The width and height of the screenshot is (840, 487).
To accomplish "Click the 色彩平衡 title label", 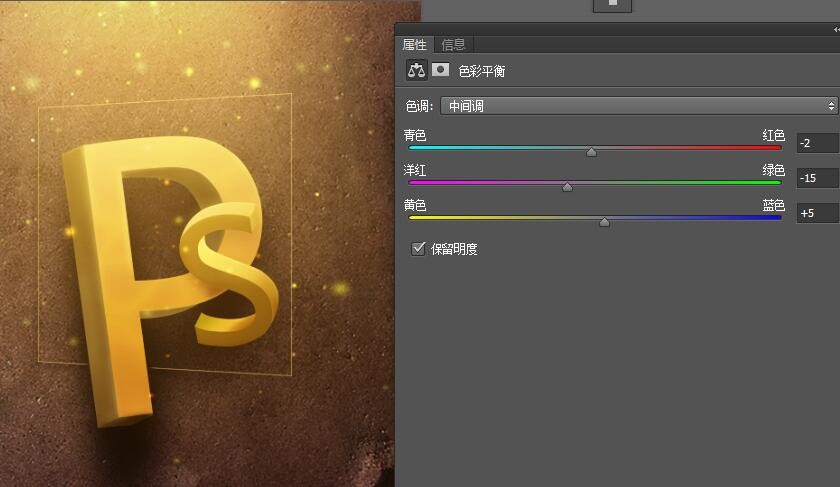I will coord(482,71).
